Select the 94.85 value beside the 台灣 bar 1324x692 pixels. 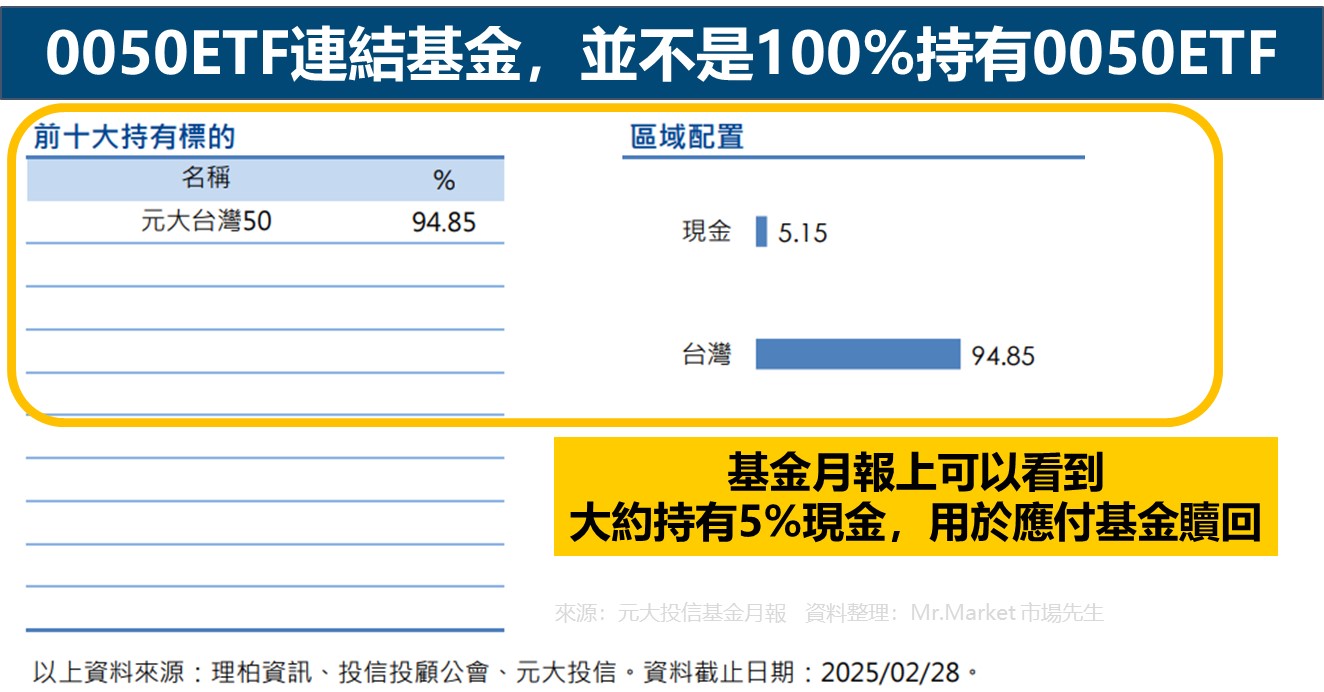coord(1003,355)
